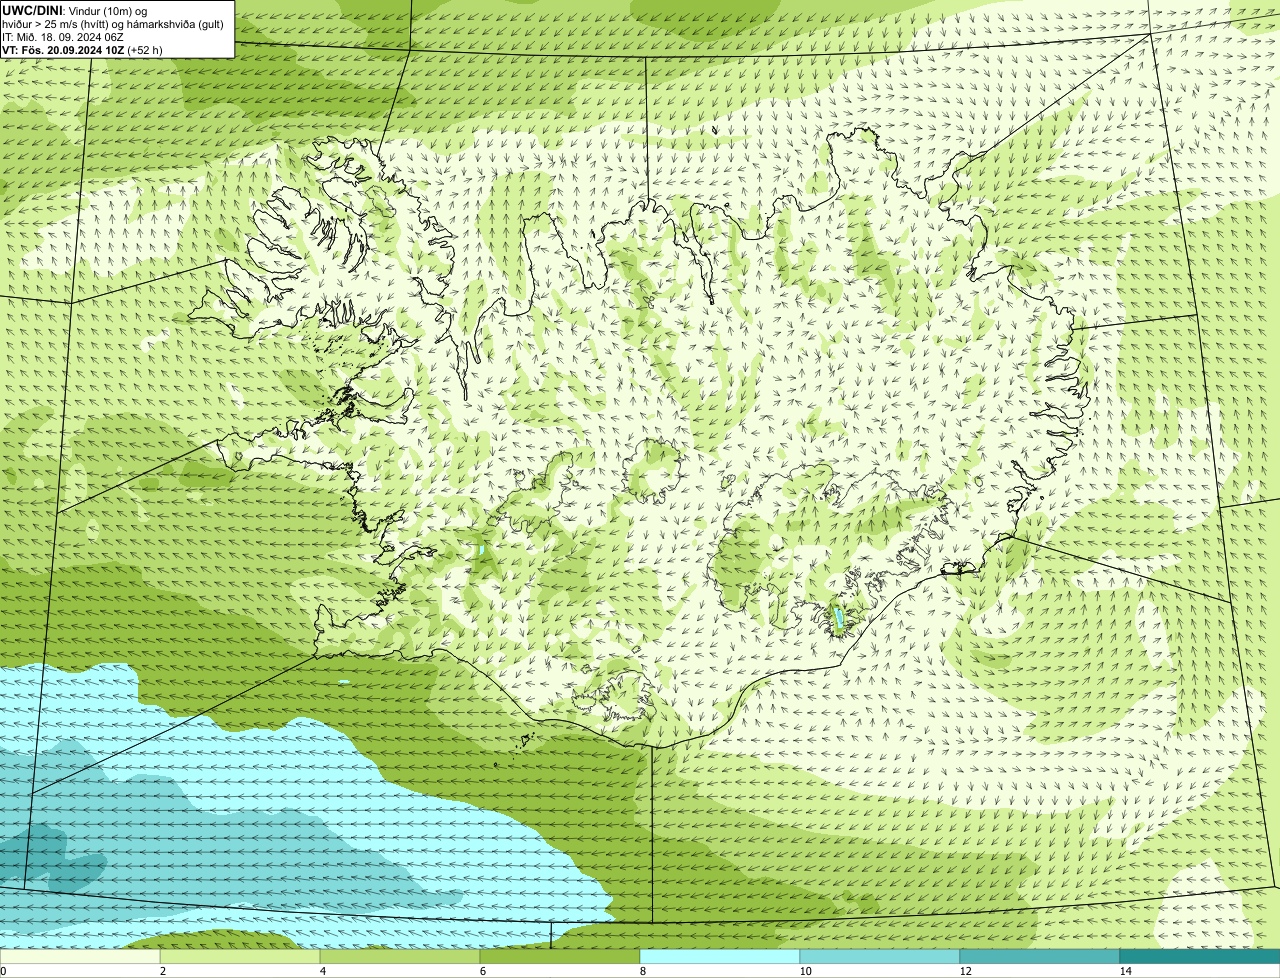Click the '2' label on the wind scale

(162, 971)
